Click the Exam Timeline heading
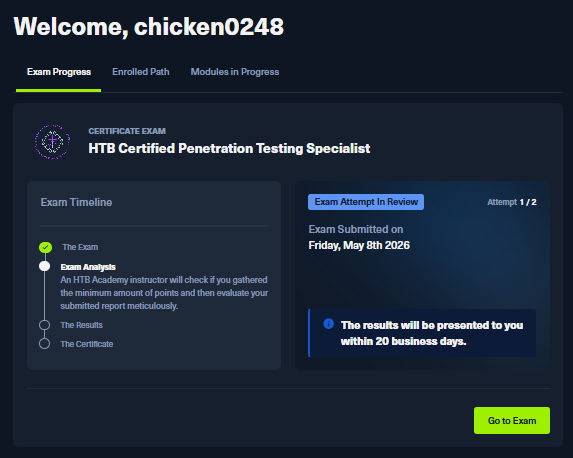Image resolution: width=573 pixels, height=458 pixels. [76, 202]
